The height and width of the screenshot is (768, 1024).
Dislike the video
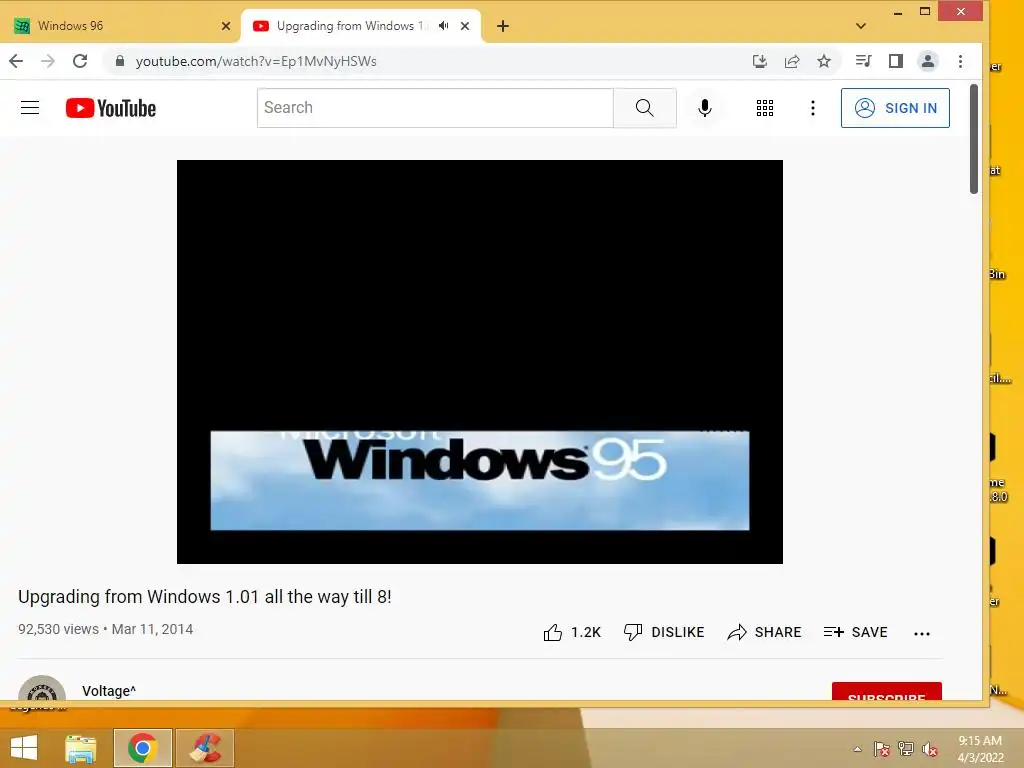coord(664,632)
